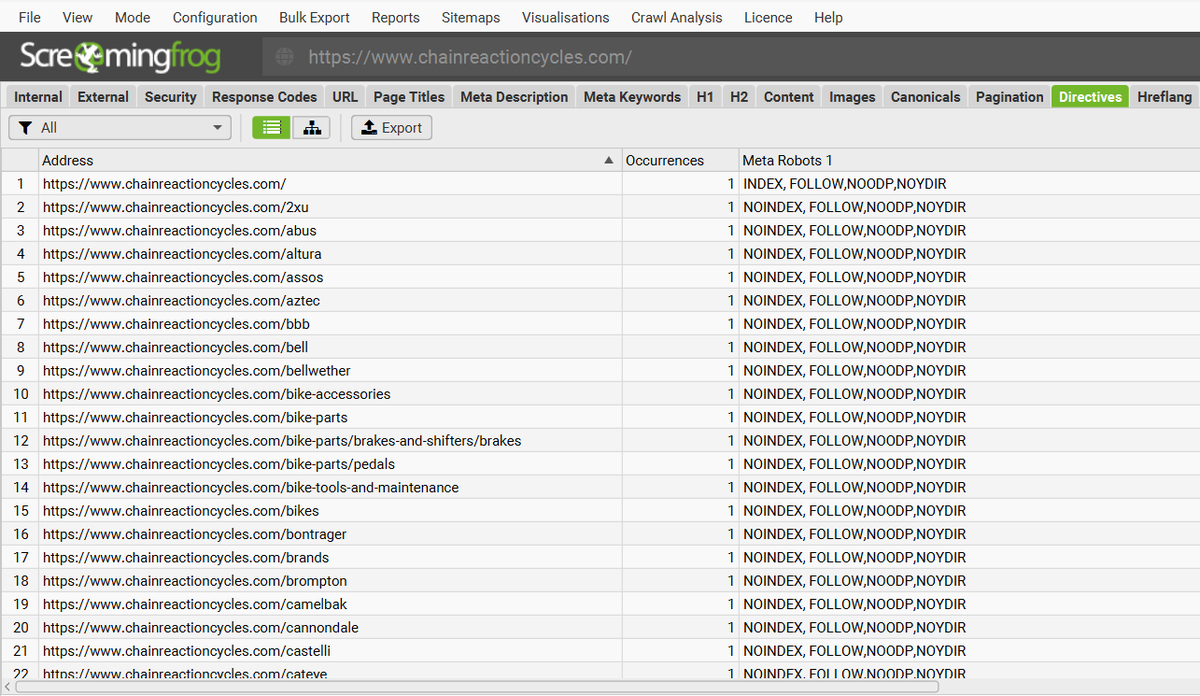Open the All filter dropdown

click(x=120, y=128)
